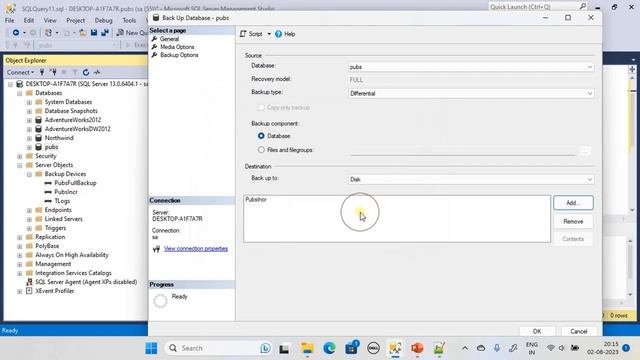Viewport: 640px width, 360px height.
Task: Open the Dell app from the taskbar
Action: pyautogui.click(x=373, y=348)
